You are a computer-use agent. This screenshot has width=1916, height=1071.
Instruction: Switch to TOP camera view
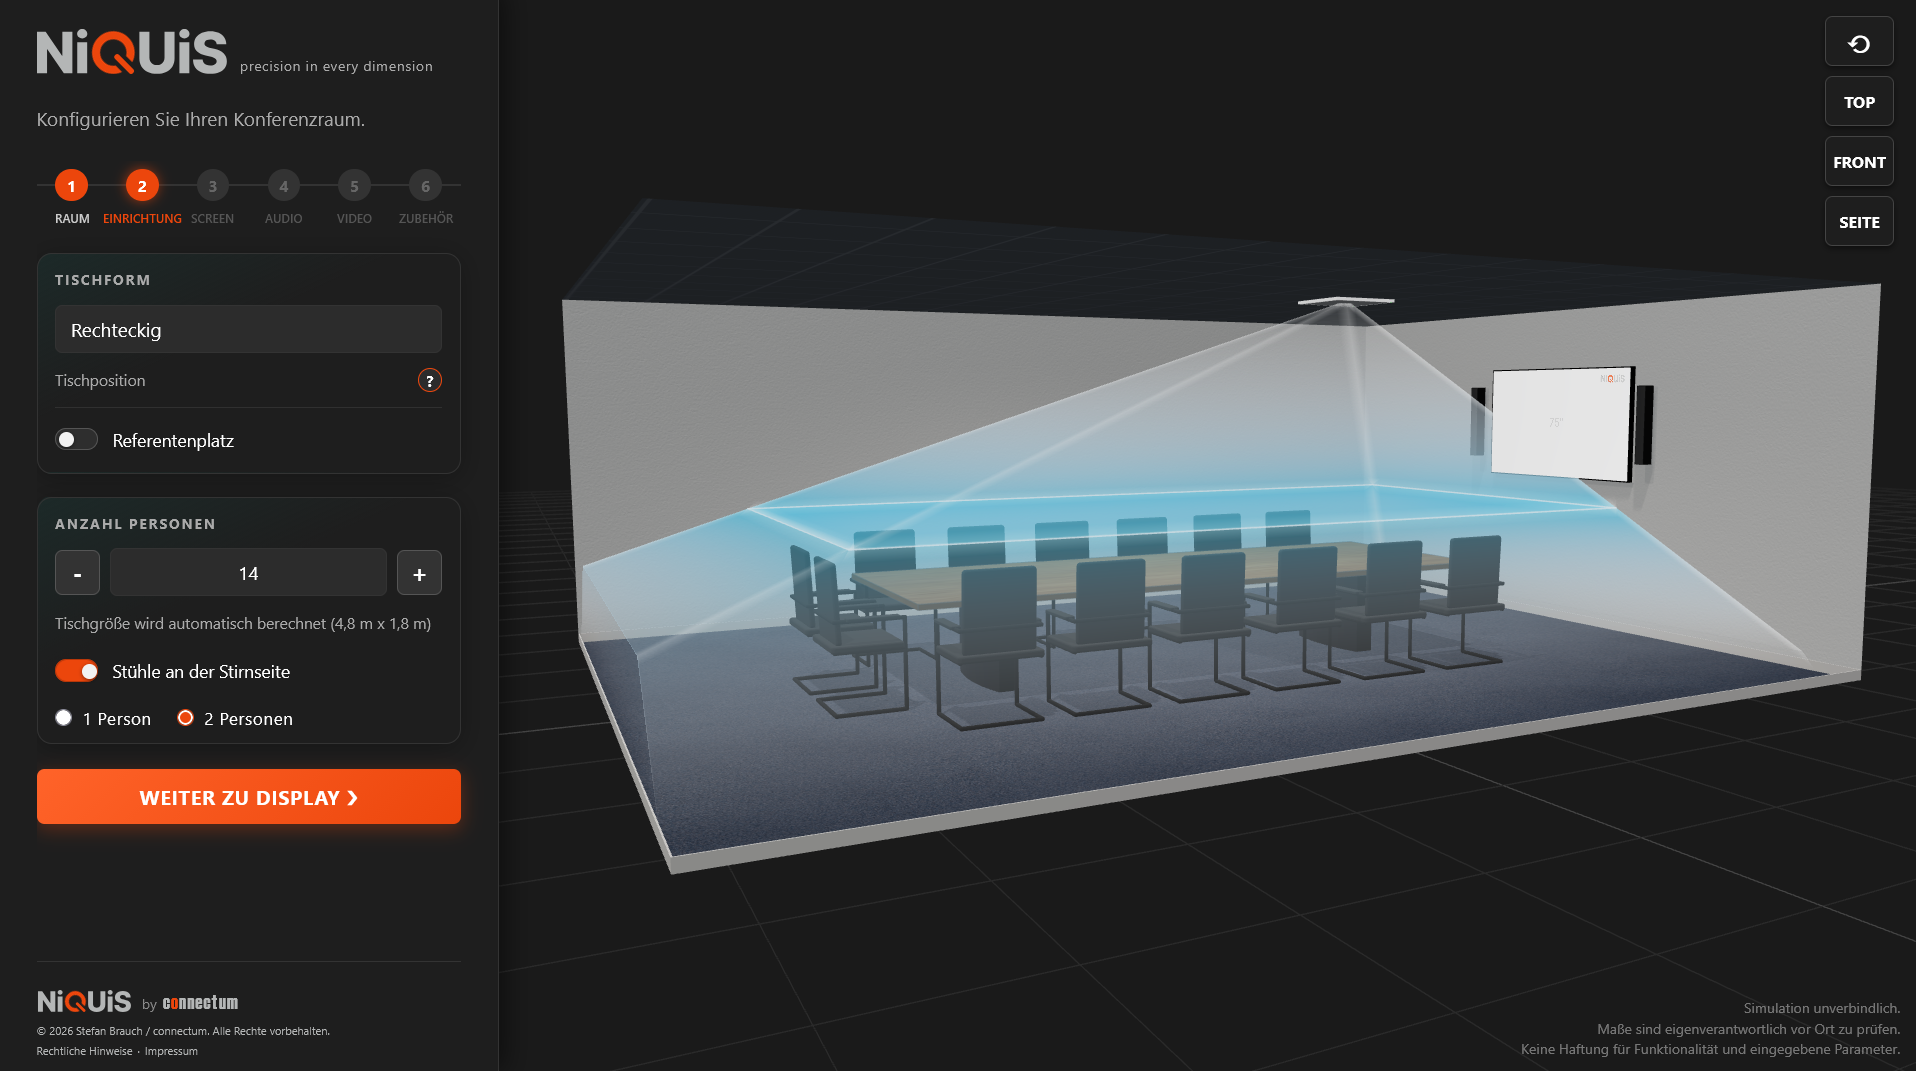(x=1859, y=102)
